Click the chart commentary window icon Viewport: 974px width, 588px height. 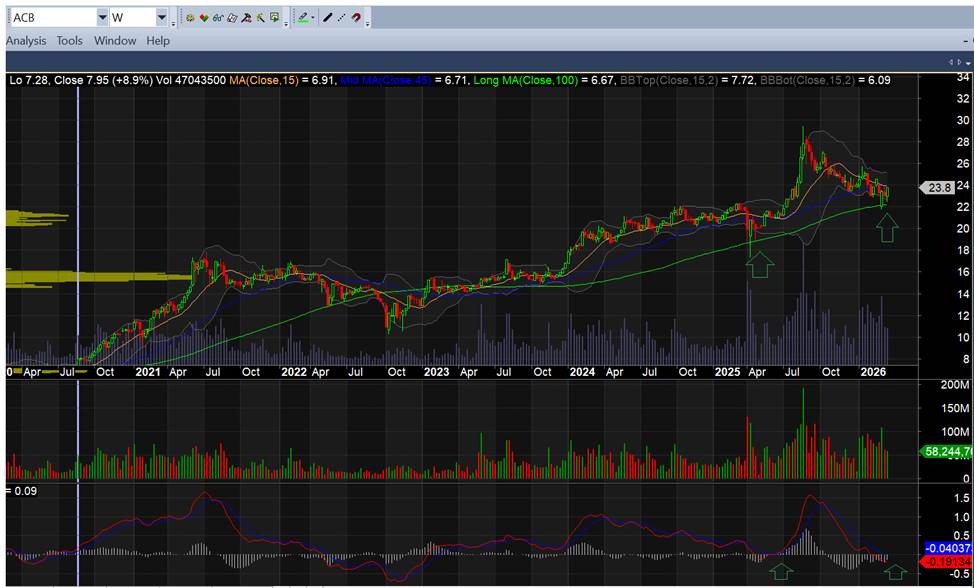(x=274, y=18)
